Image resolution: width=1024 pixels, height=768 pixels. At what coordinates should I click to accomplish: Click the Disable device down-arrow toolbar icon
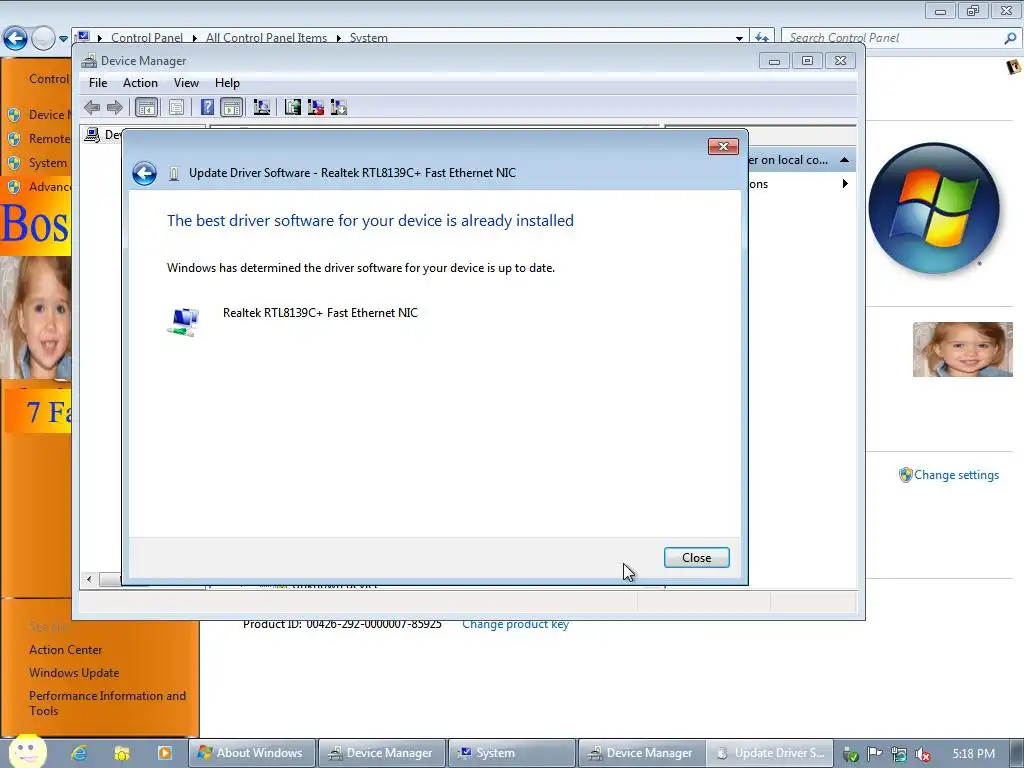click(338, 107)
